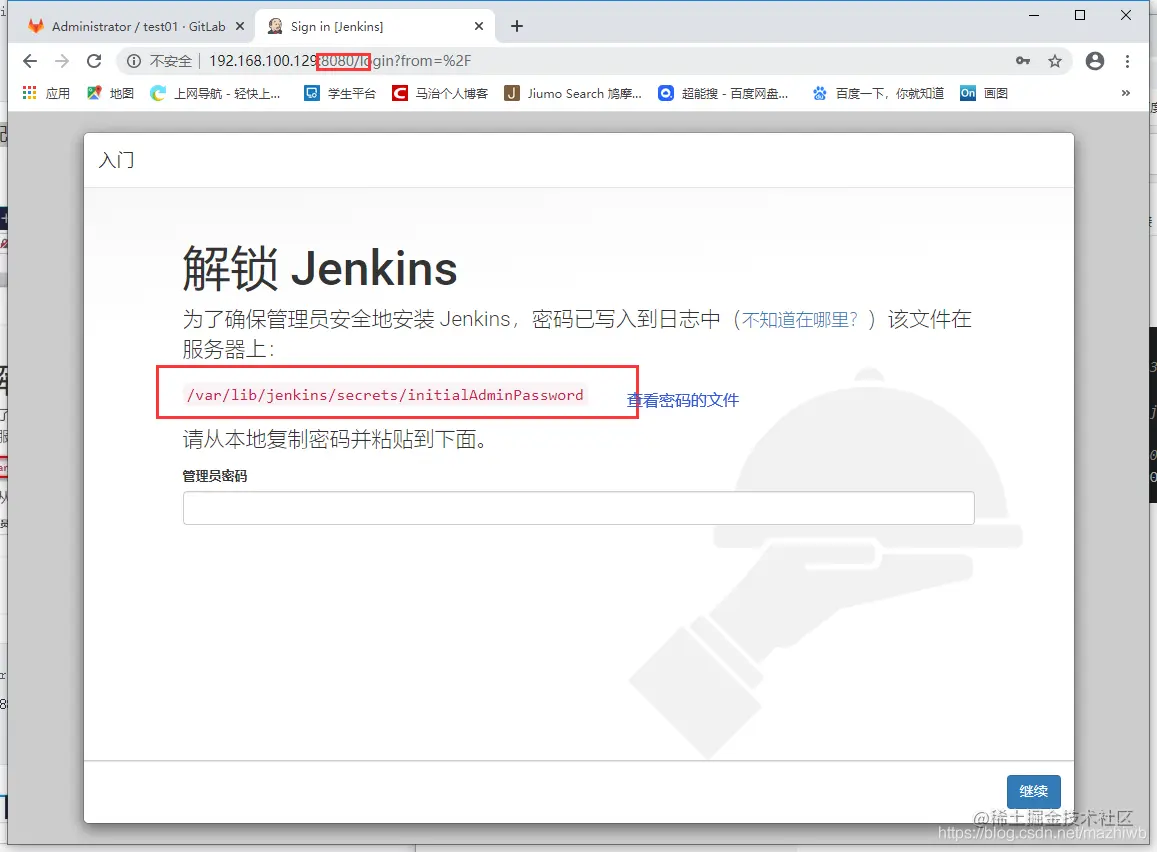Minimize the Chrome window
Screen dimensions: 1157x852
[x=1034, y=15]
